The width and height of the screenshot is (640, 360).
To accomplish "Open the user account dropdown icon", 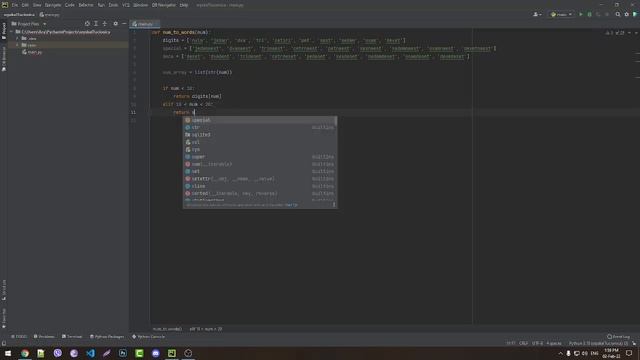I will coord(537,14).
